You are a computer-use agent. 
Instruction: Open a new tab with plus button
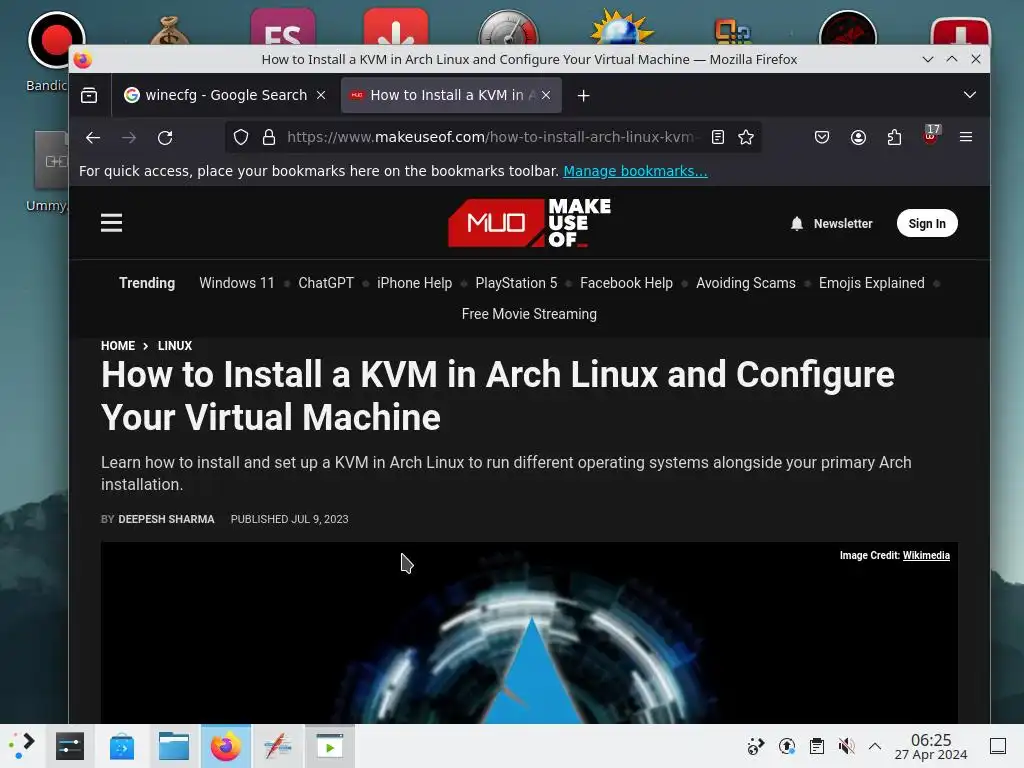[x=583, y=95]
